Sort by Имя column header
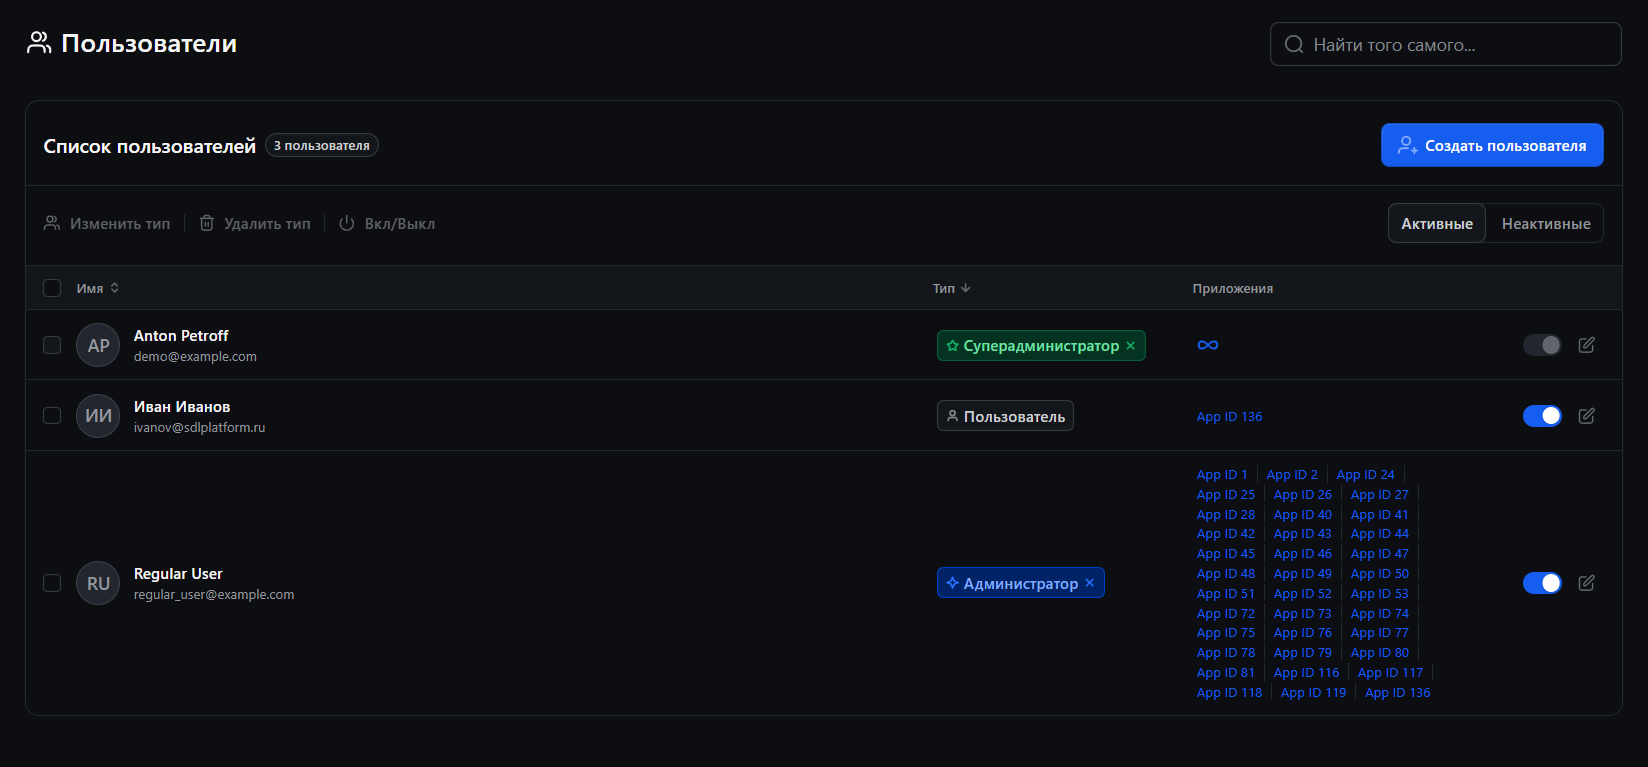Image resolution: width=1648 pixels, height=767 pixels. [x=98, y=288]
